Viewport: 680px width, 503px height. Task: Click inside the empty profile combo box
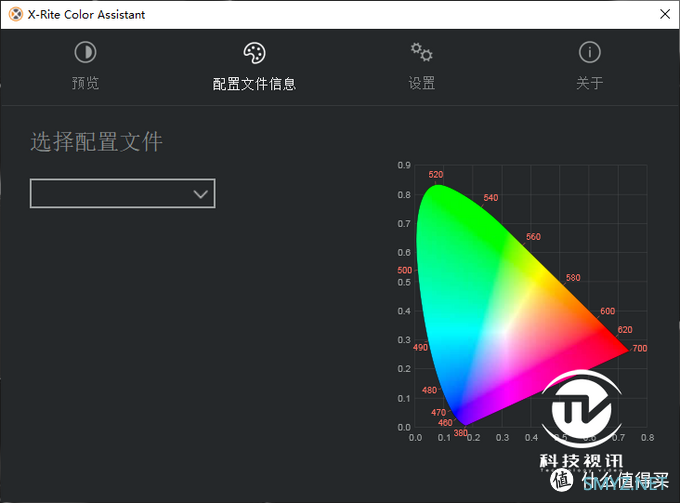pos(122,193)
